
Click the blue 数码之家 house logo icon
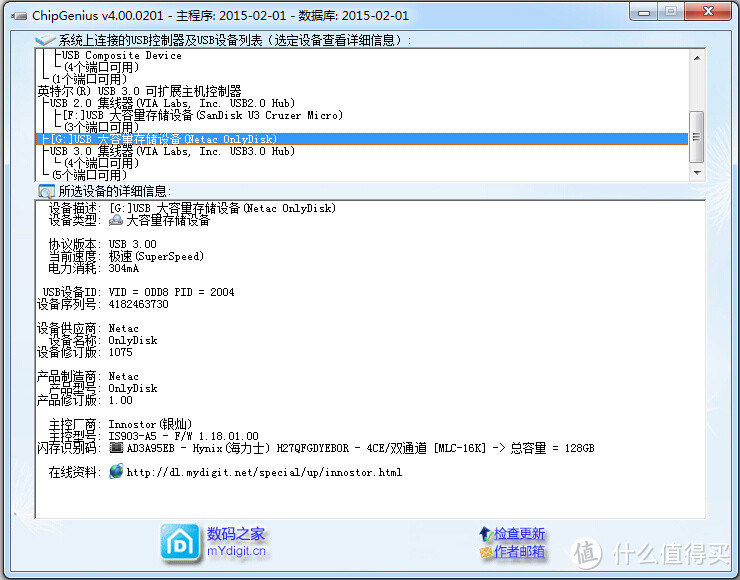pos(181,542)
